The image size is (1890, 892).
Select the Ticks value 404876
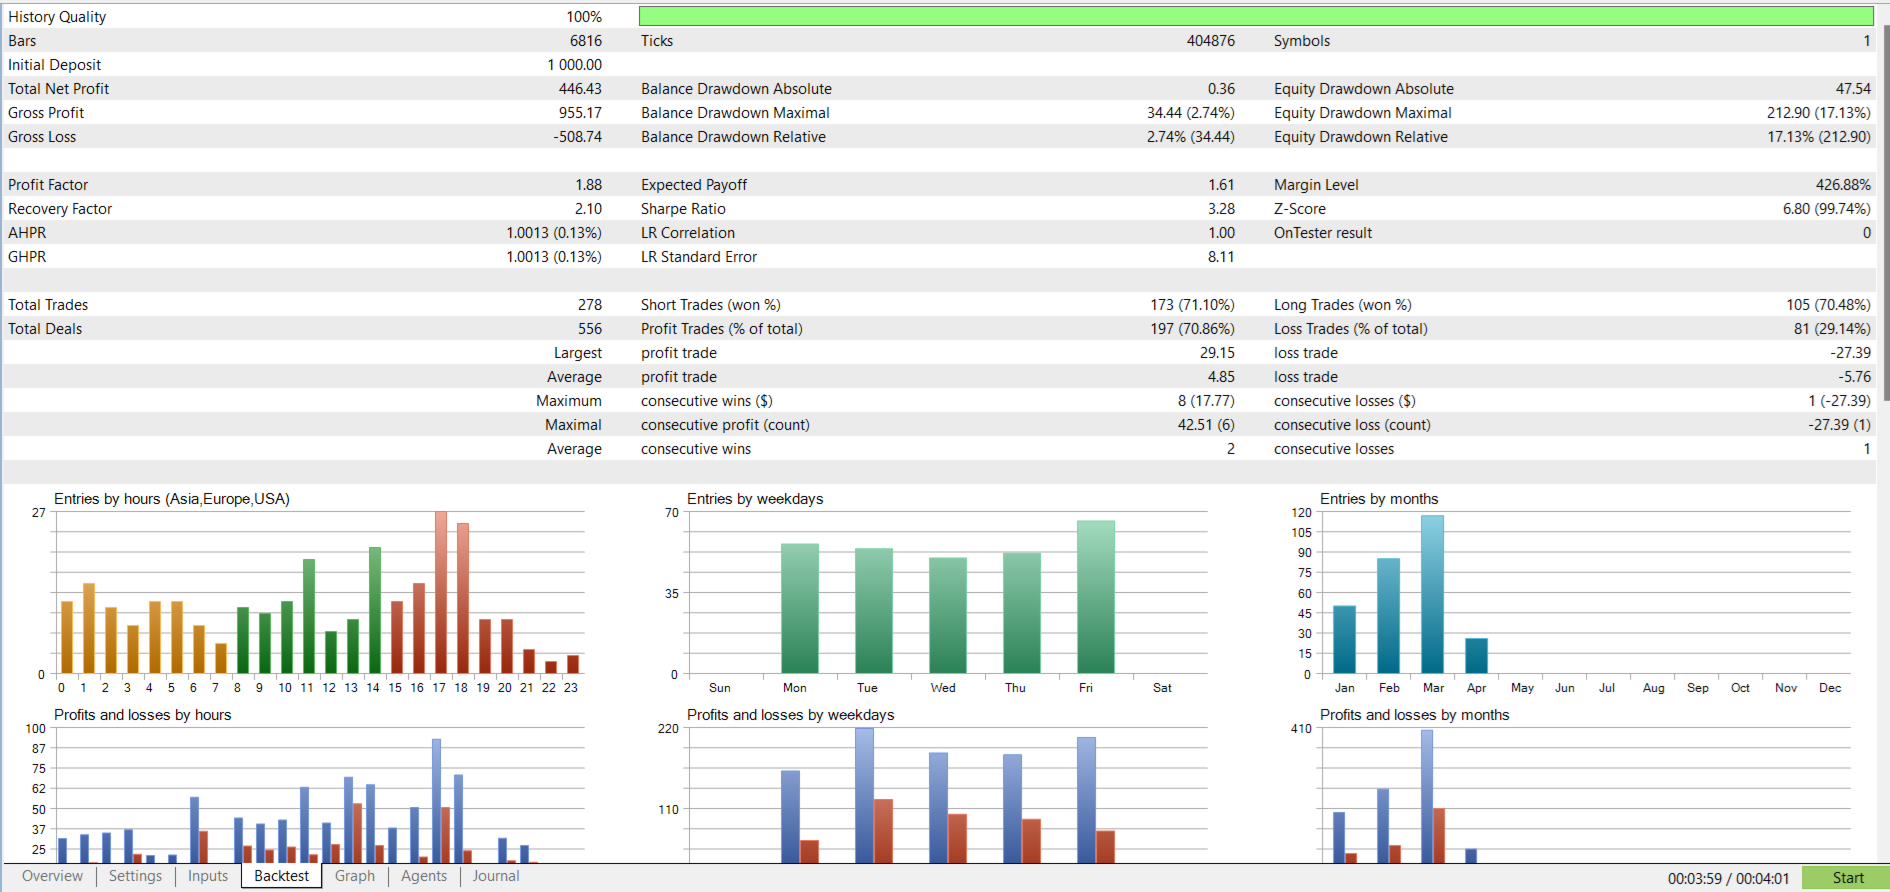coord(1211,41)
